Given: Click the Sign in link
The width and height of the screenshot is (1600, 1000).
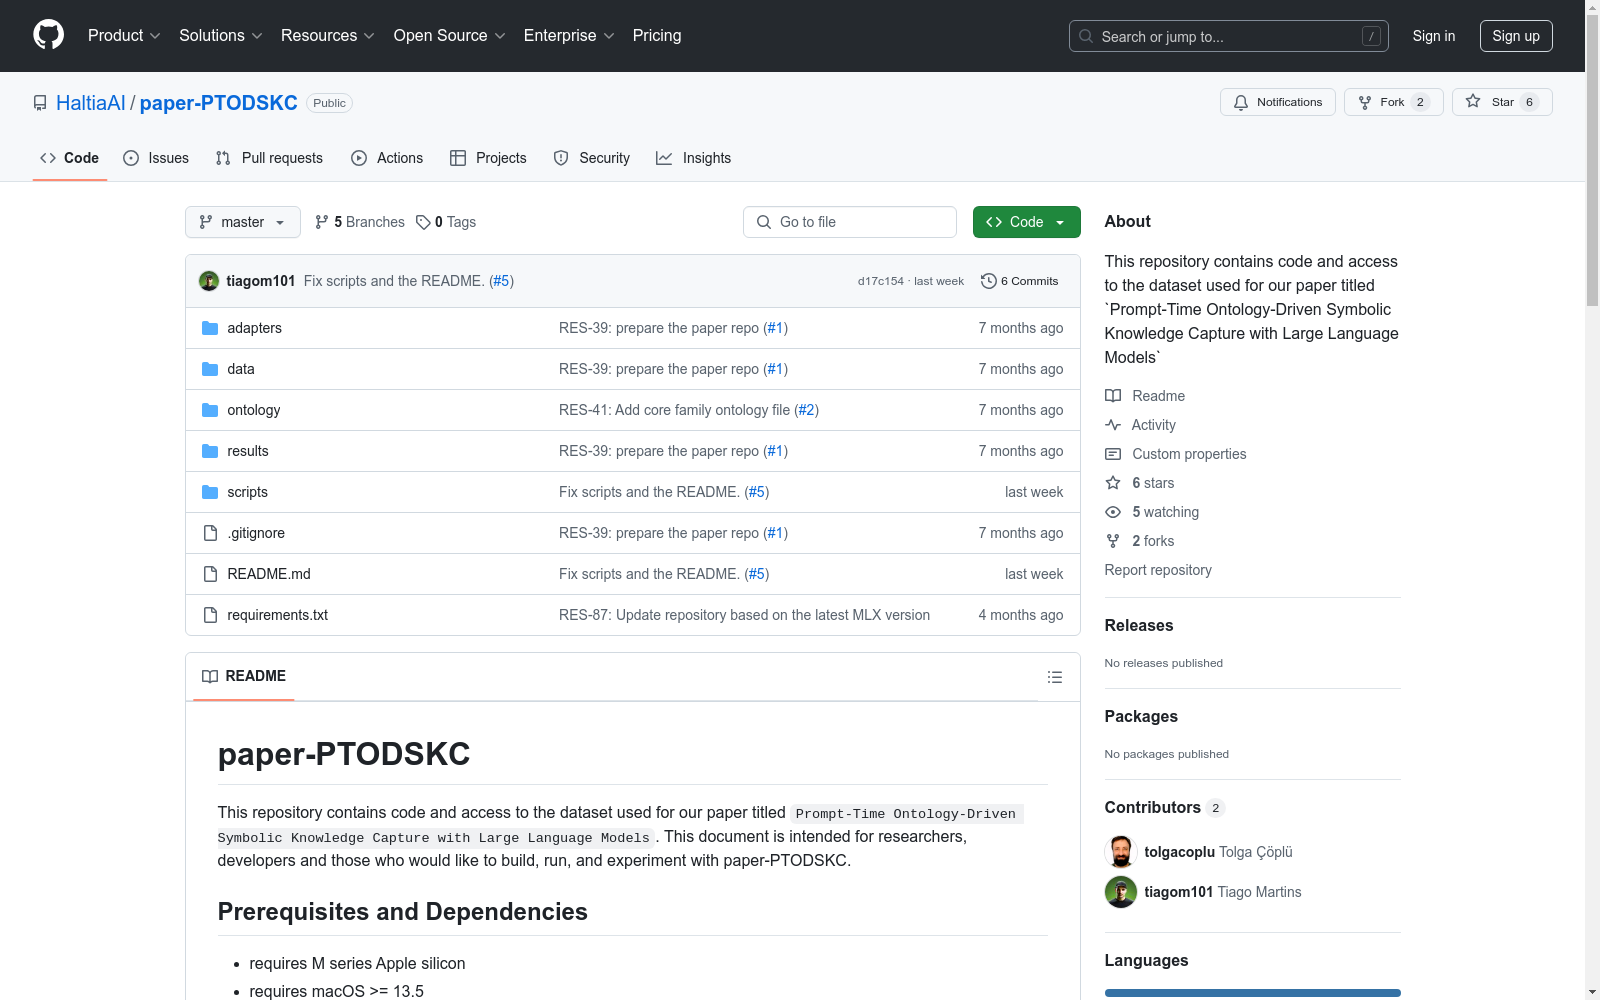Looking at the screenshot, I should click(x=1434, y=36).
